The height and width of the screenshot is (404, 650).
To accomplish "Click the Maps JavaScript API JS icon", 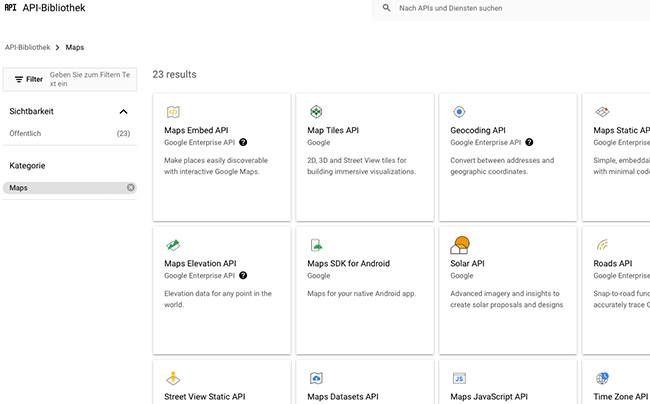I will click(x=459, y=378).
